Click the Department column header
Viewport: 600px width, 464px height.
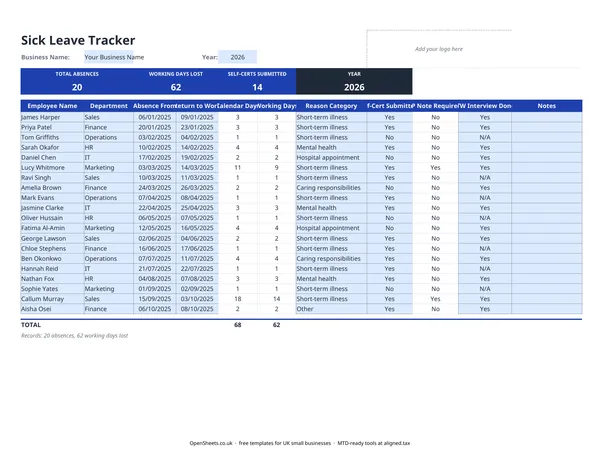(109, 106)
